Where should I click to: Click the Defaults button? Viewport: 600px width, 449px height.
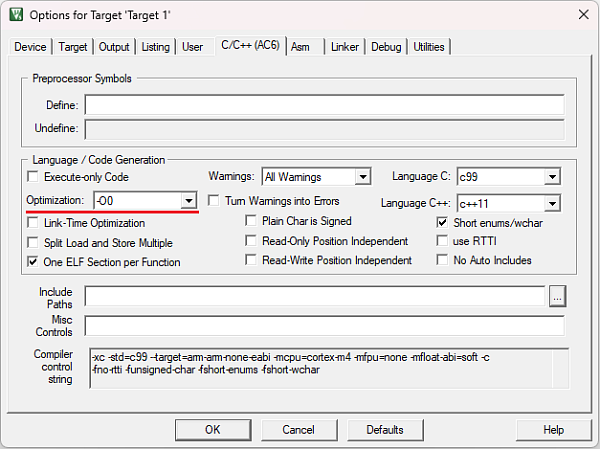[385, 429]
